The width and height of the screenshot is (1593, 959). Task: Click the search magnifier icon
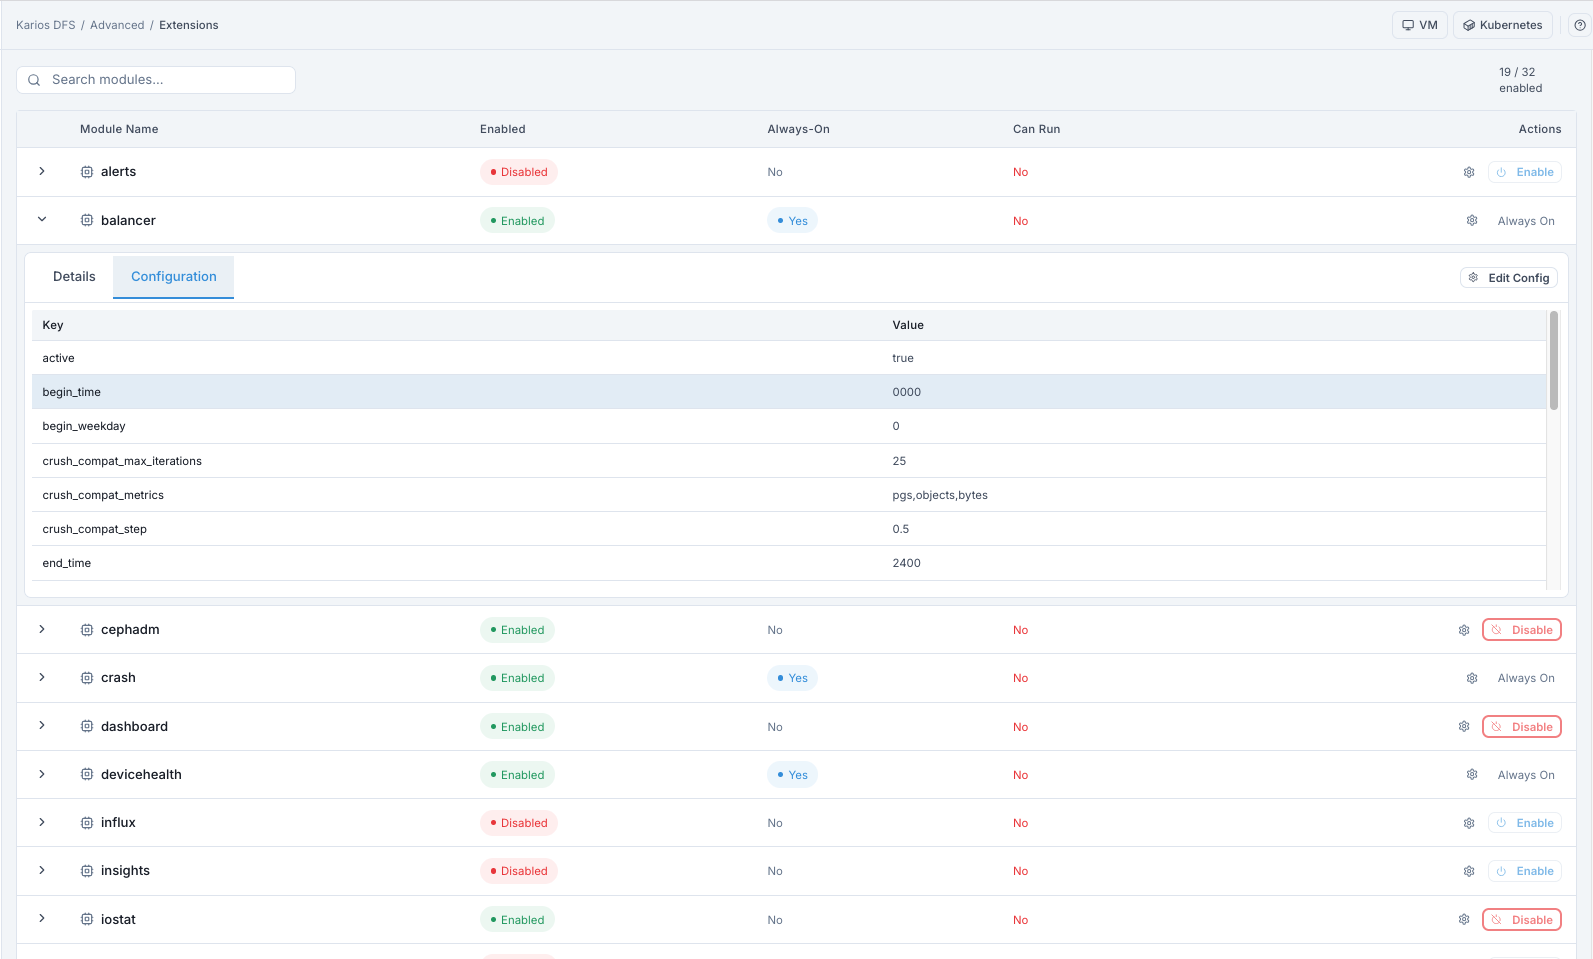(34, 80)
